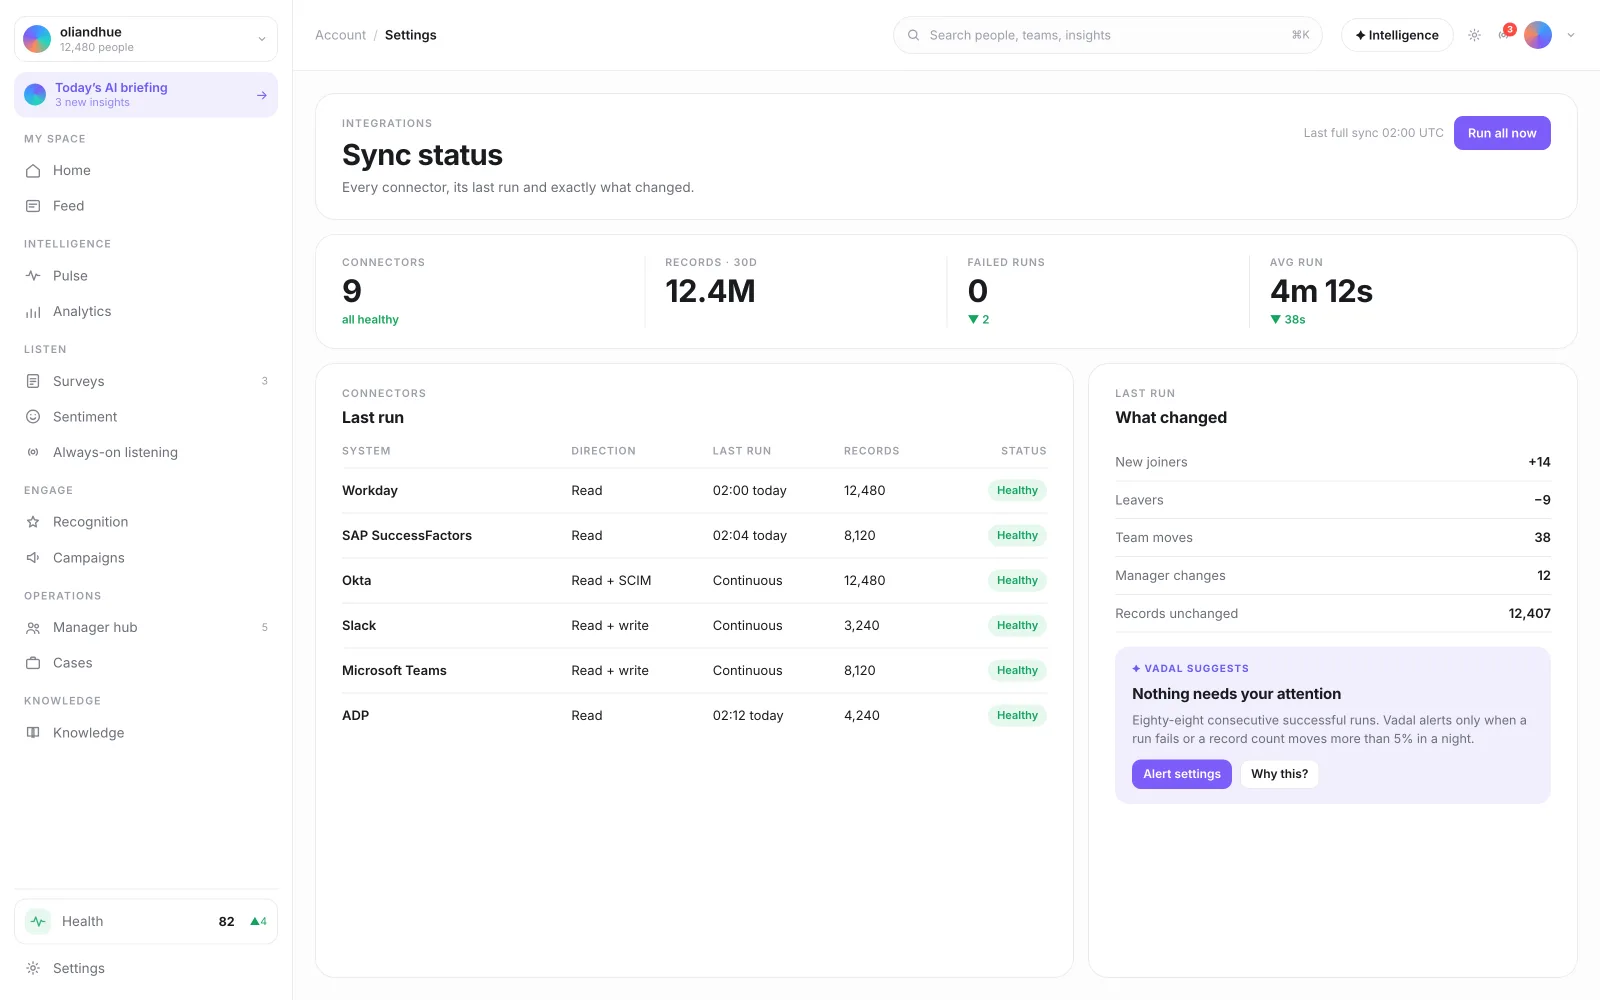Click the Always-on listening icon
The height and width of the screenshot is (1000, 1600).
coord(33,453)
